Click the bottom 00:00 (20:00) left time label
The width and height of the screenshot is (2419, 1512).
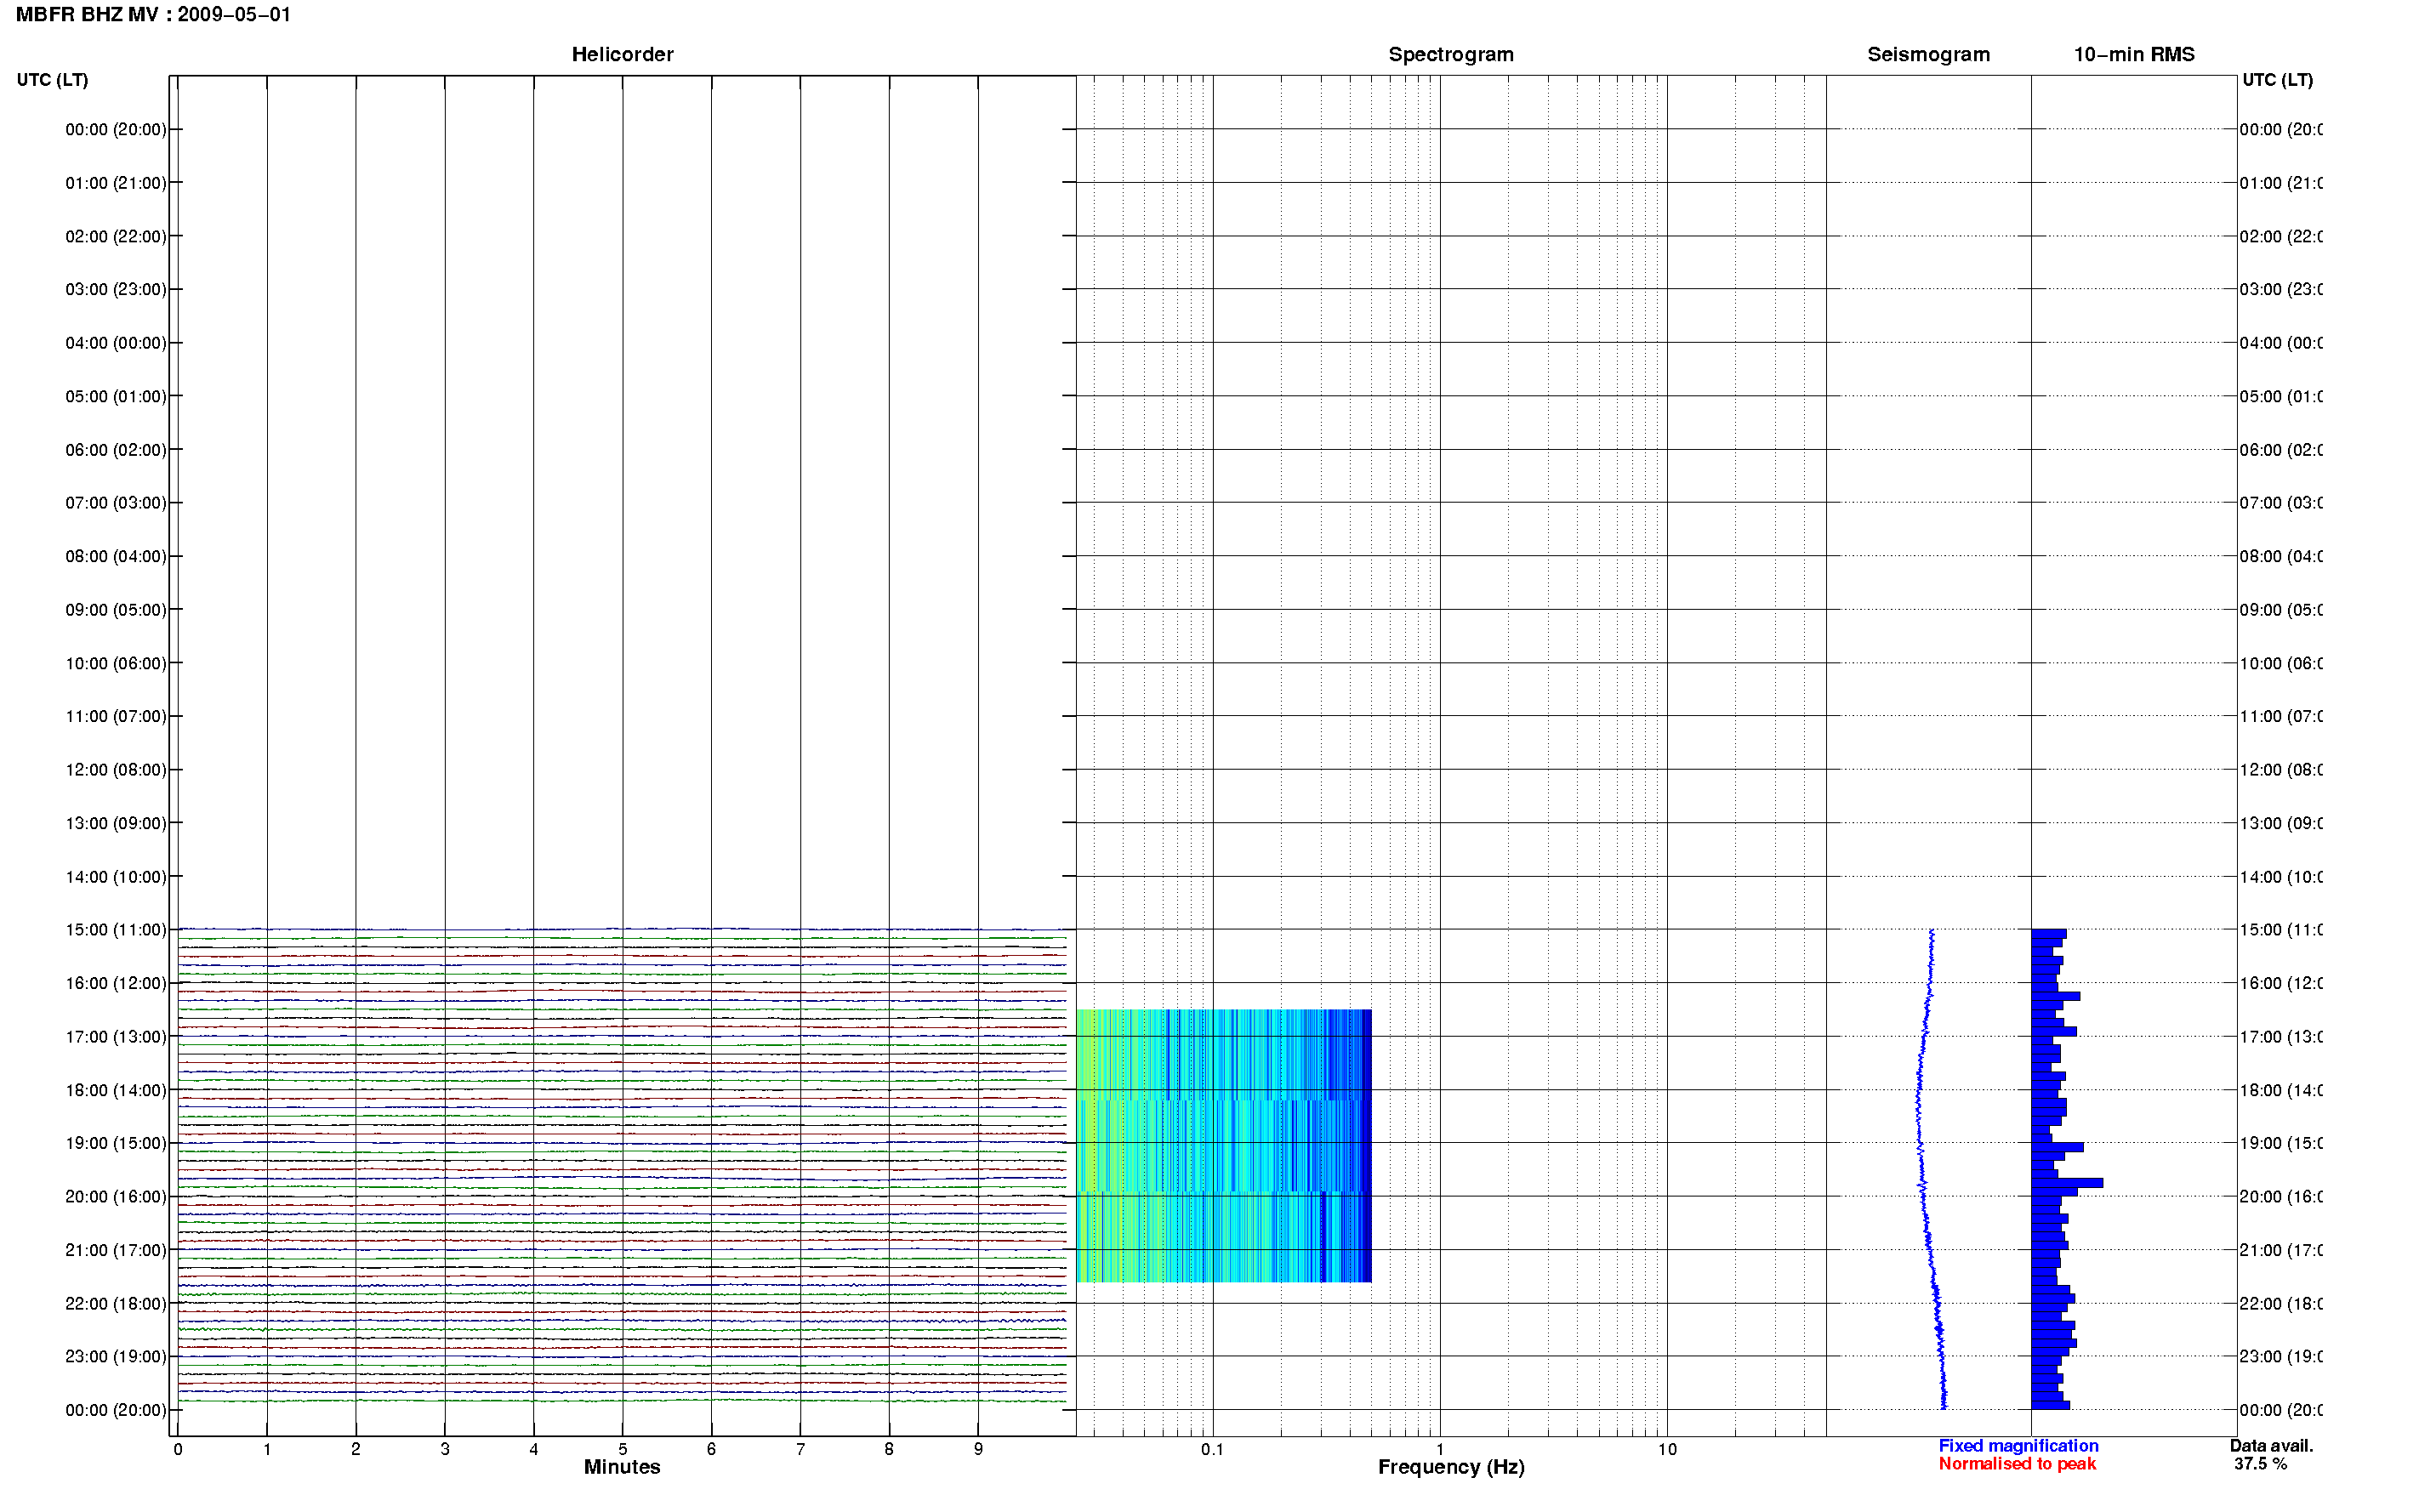click(x=116, y=1410)
